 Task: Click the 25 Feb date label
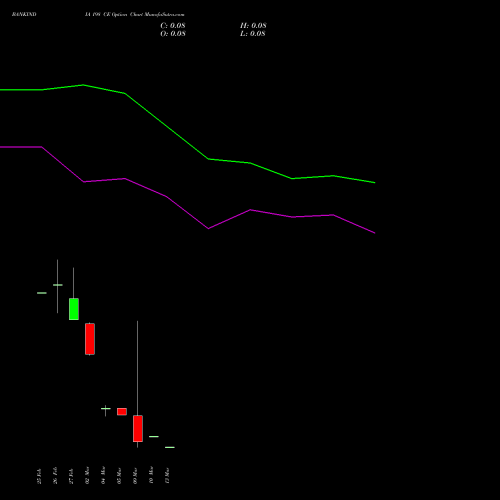pyautogui.click(x=39, y=476)
